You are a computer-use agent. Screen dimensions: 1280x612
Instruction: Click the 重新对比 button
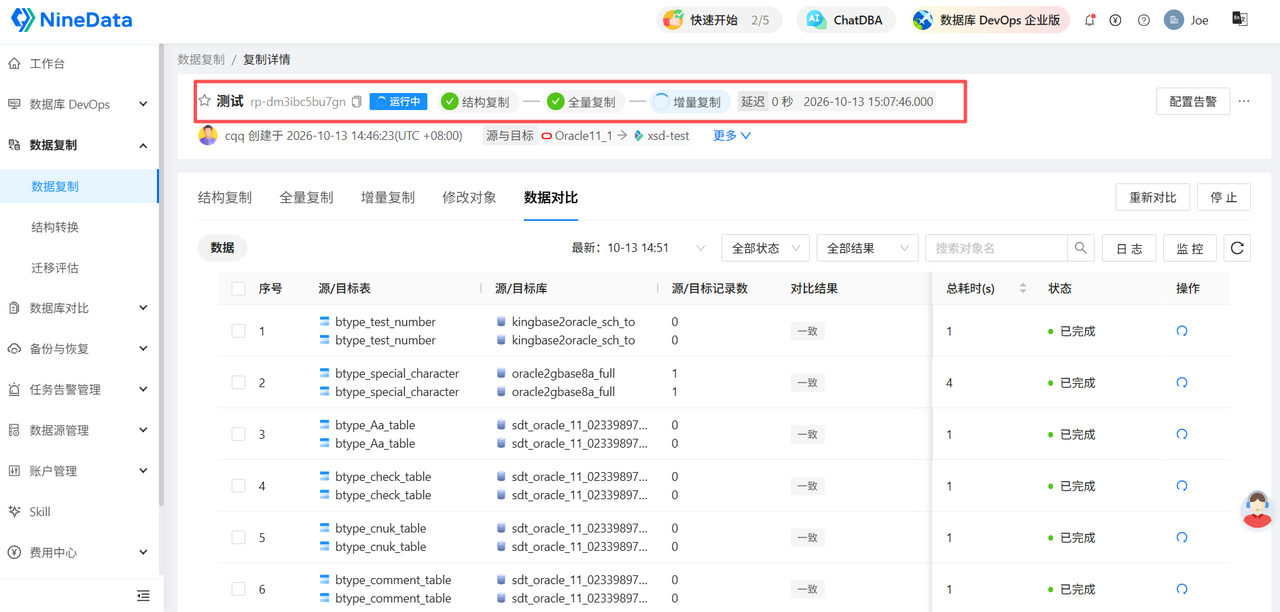[x=1152, y=197]
